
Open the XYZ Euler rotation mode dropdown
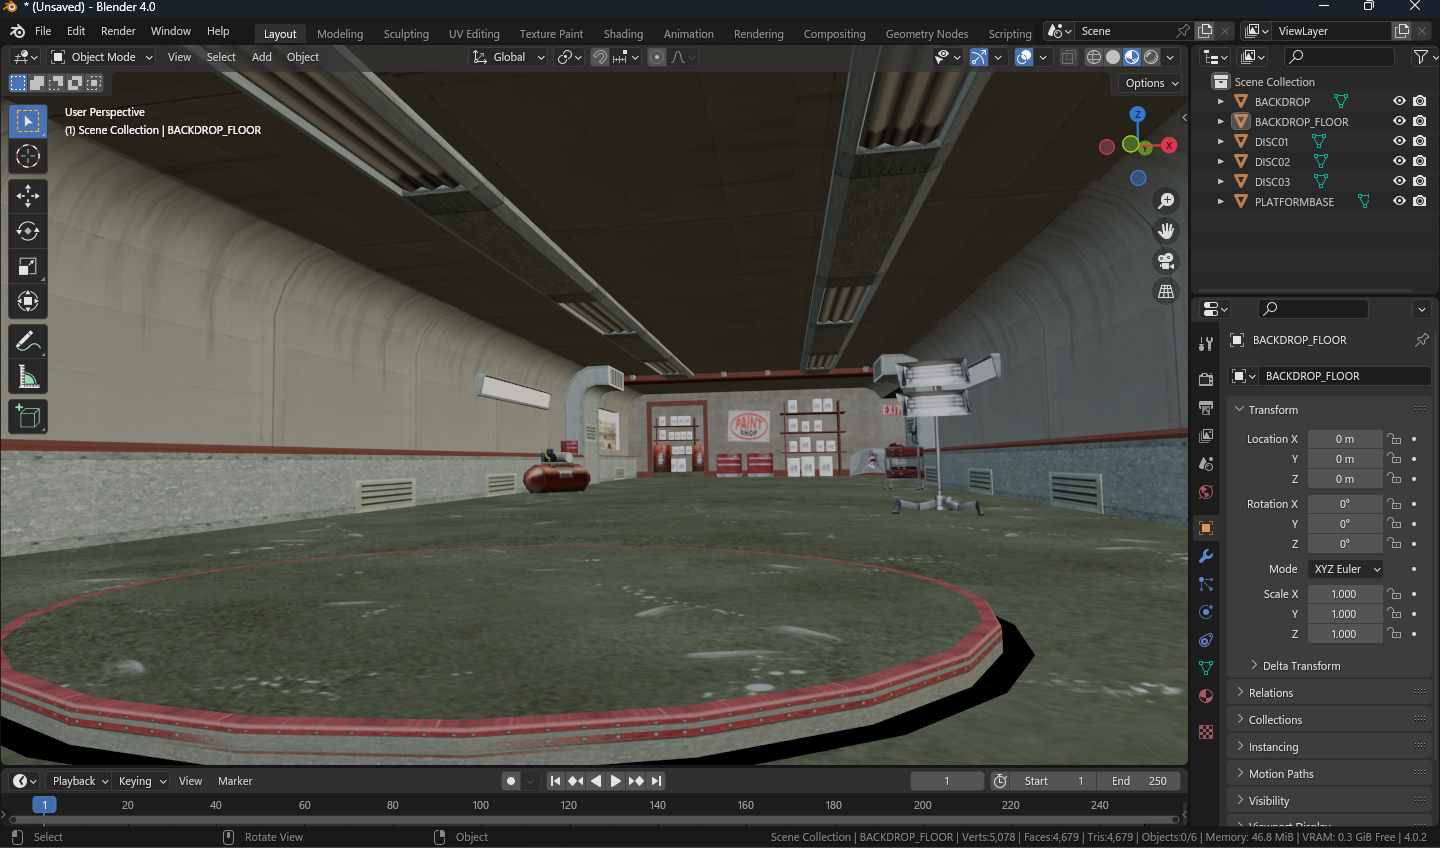point(1346,569)
